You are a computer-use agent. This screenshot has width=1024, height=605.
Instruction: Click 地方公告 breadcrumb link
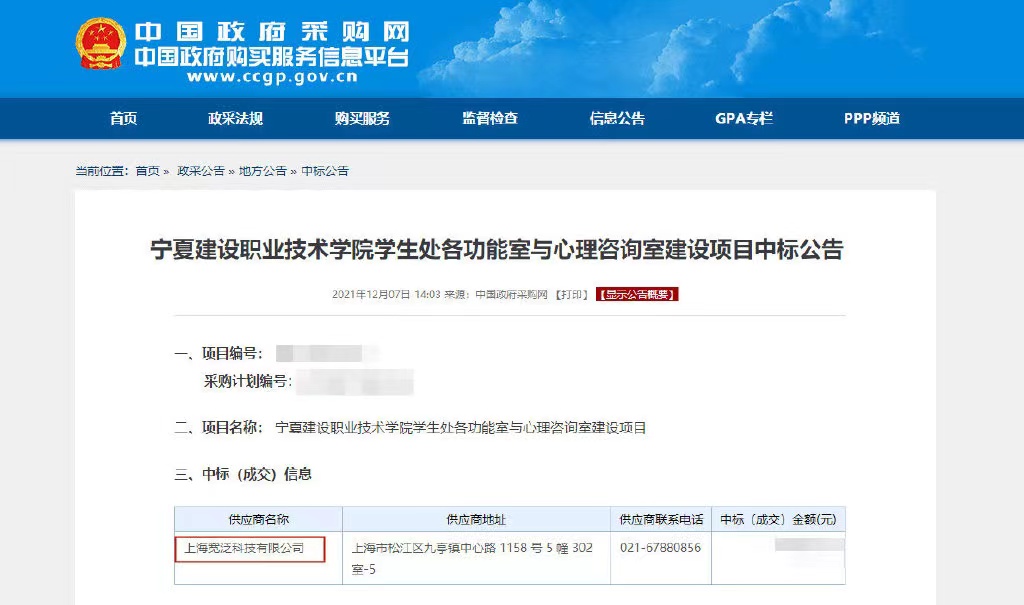pos(263,171)
